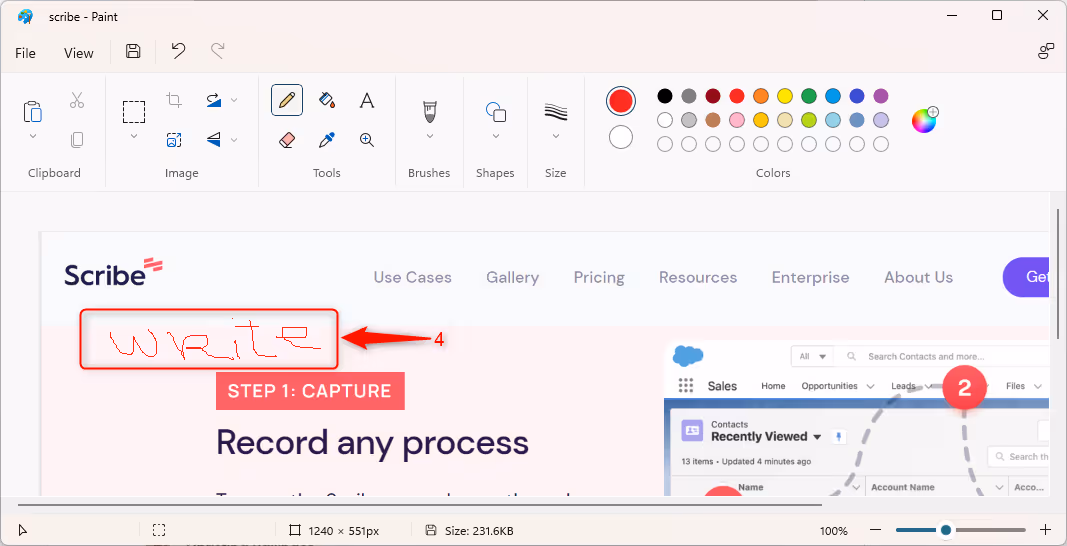Open the File menu
This screenshot has width=1067, height=546.
point(25,53)
